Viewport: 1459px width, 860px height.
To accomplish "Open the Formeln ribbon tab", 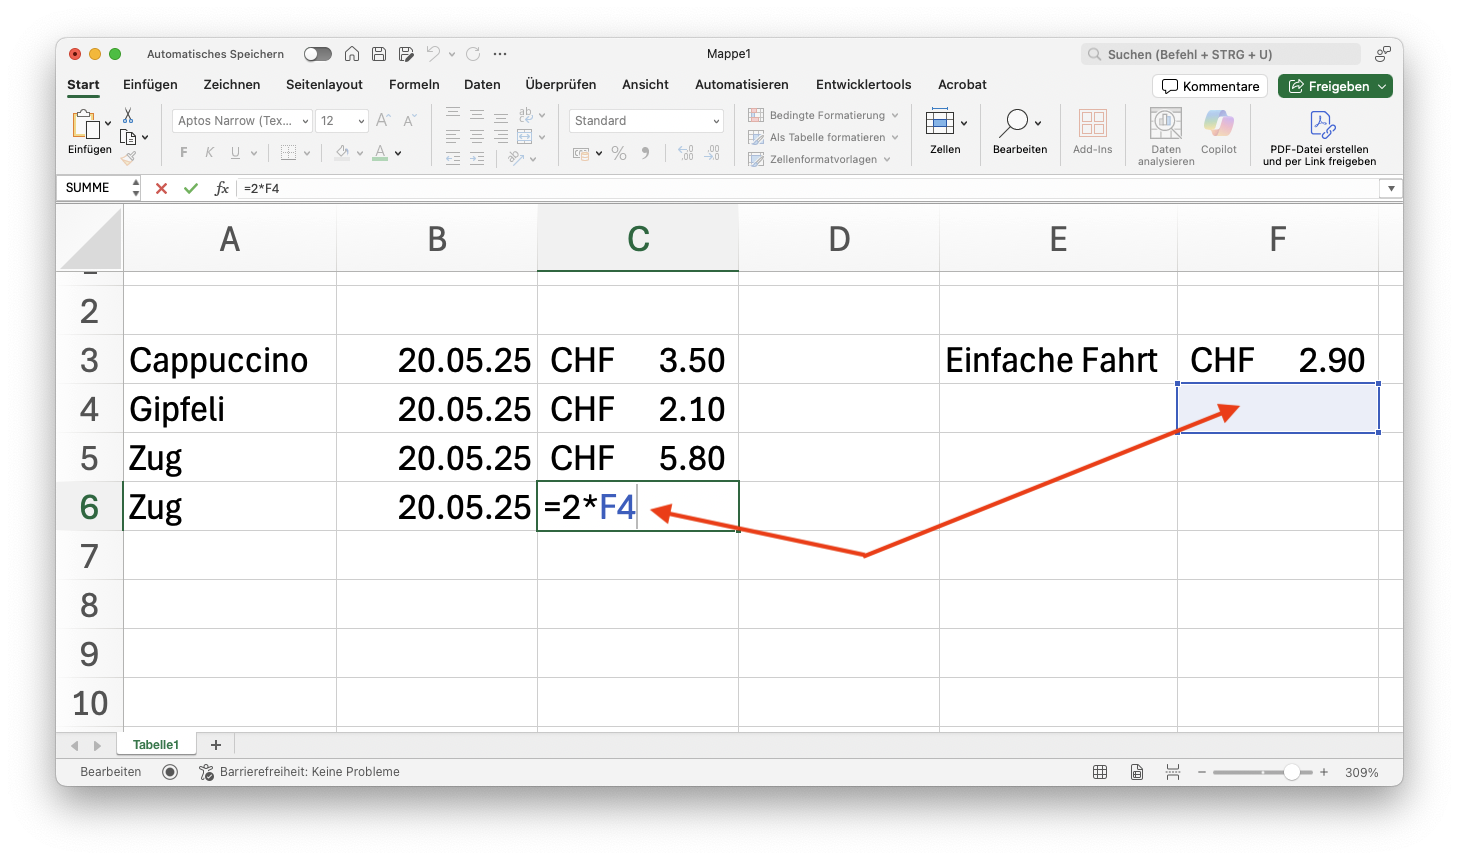I will (x=414, y=85).
